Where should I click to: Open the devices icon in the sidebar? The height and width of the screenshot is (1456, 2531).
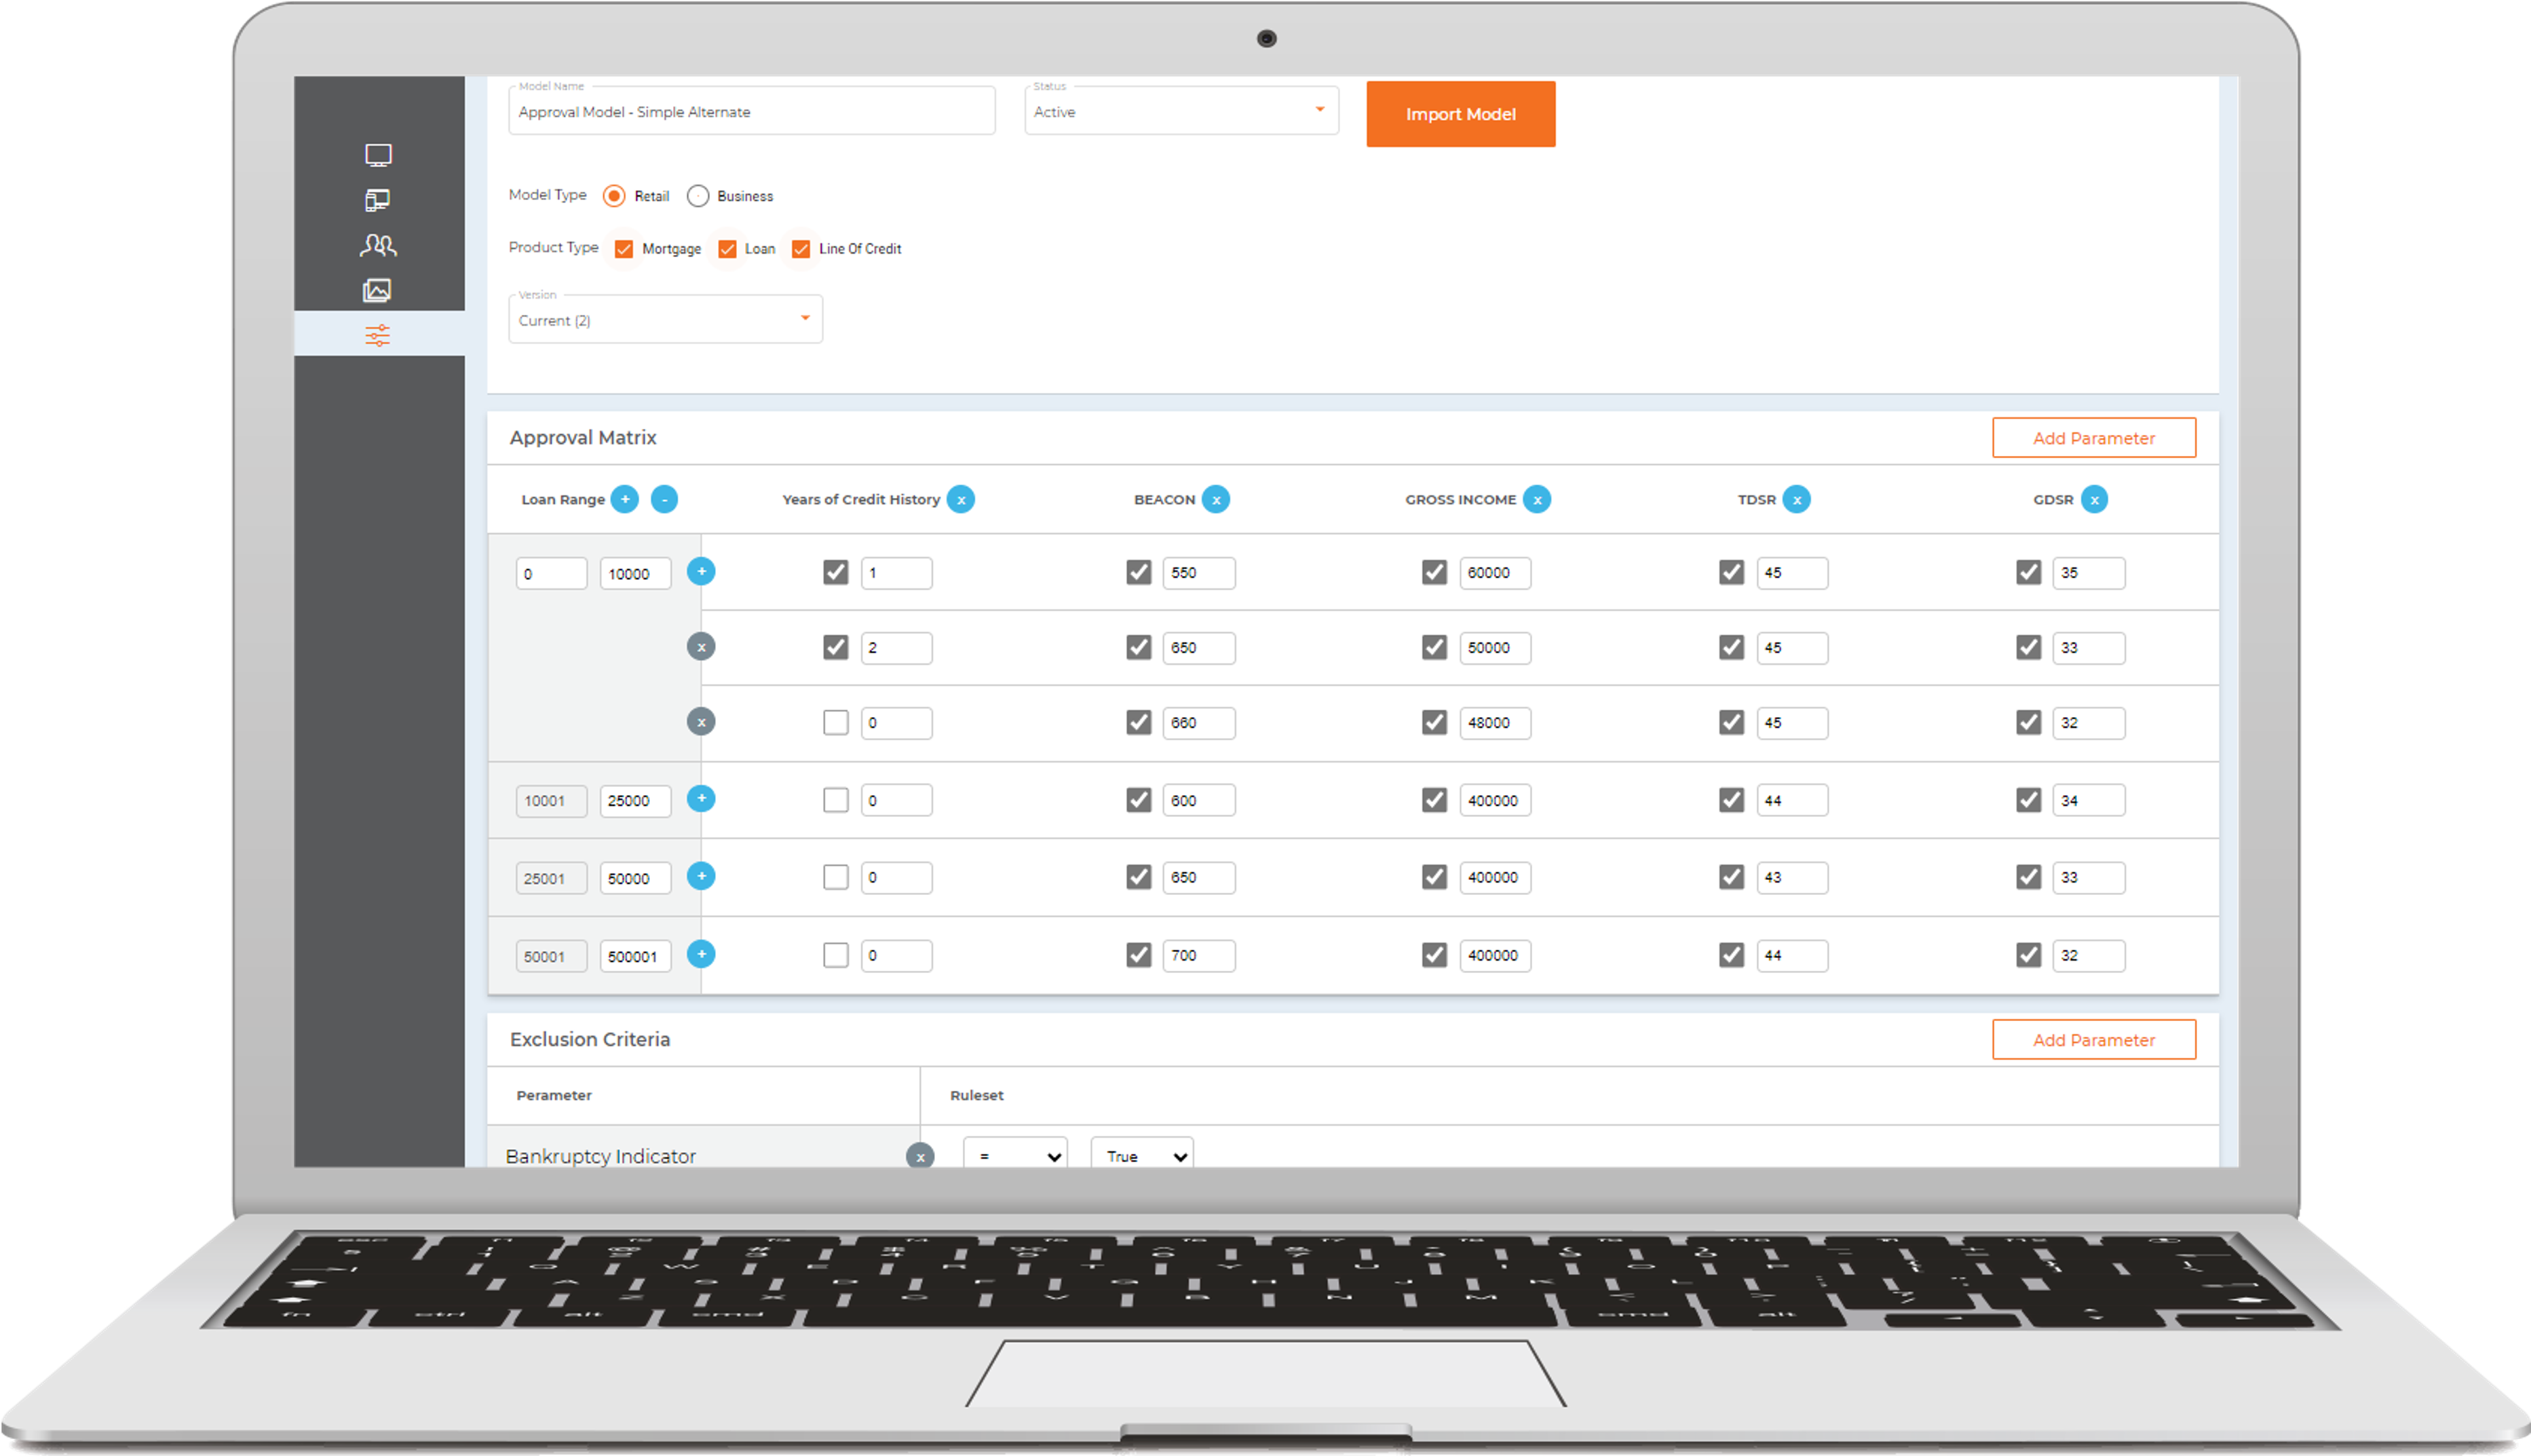click(x=378, y=200)
